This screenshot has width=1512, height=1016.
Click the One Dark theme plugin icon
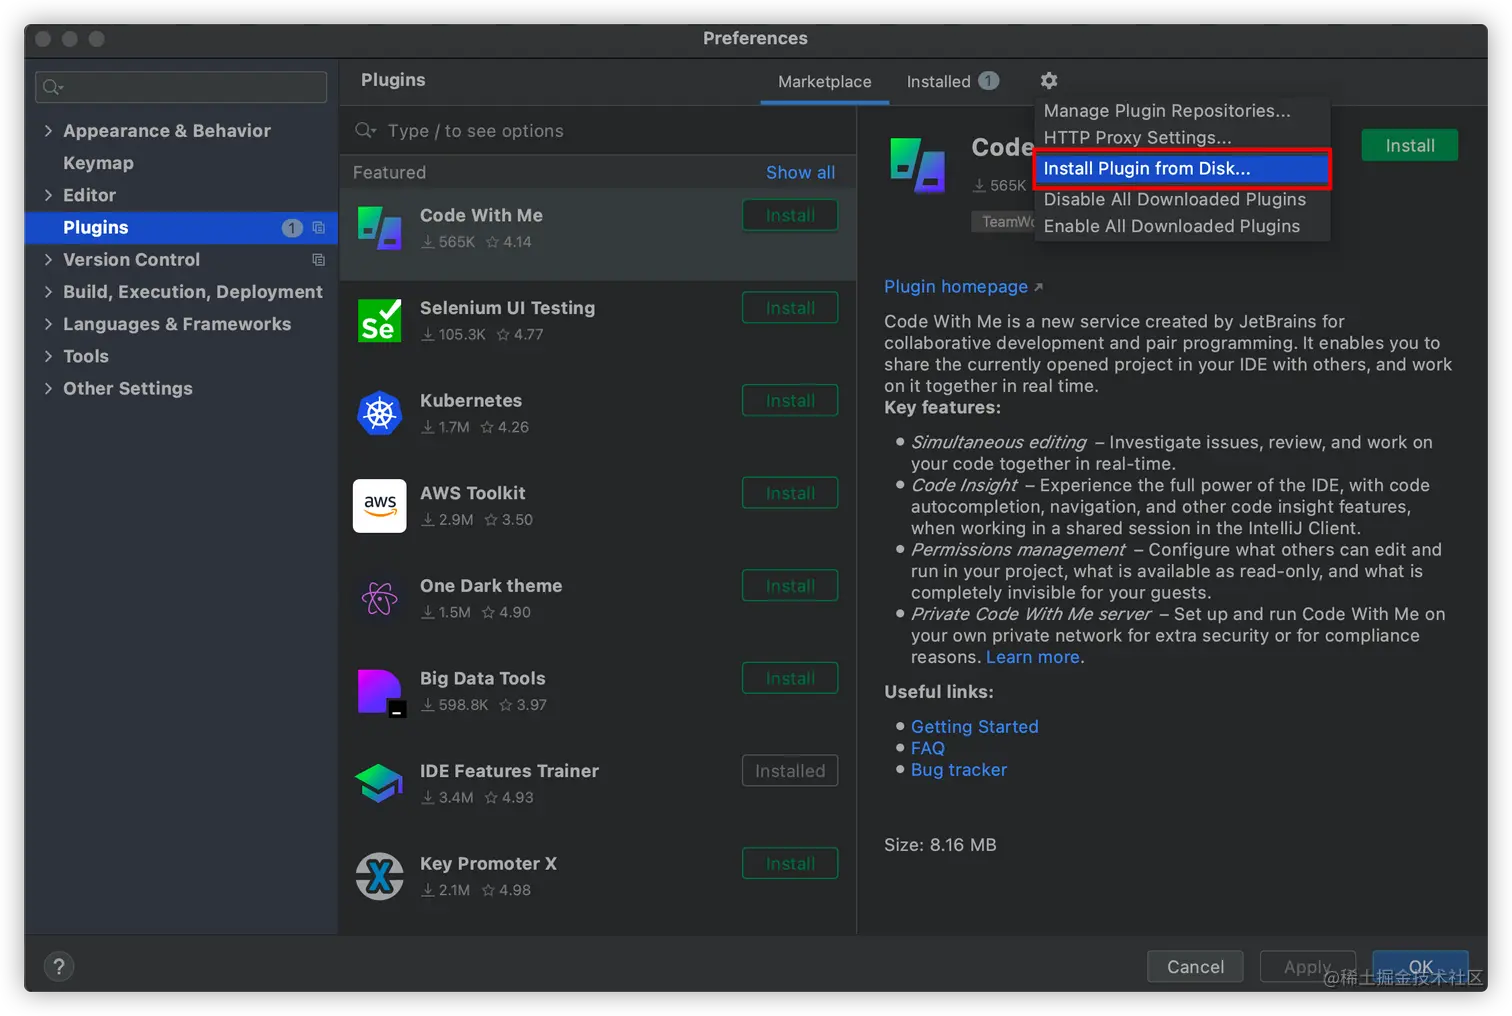click(x=380, y=599)
